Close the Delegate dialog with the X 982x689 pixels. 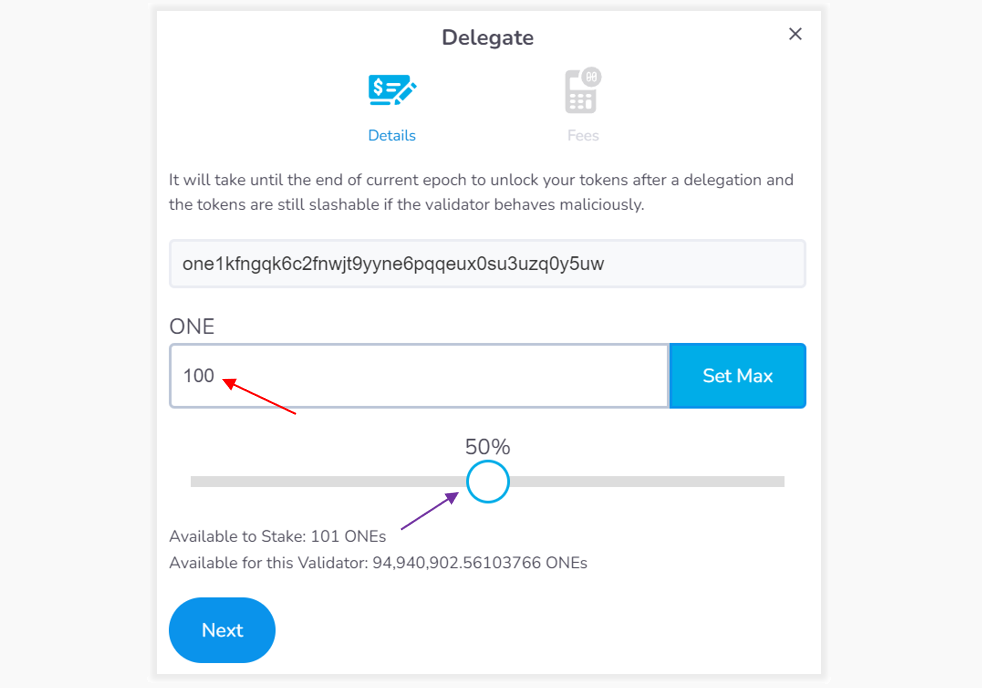[795, 34]
